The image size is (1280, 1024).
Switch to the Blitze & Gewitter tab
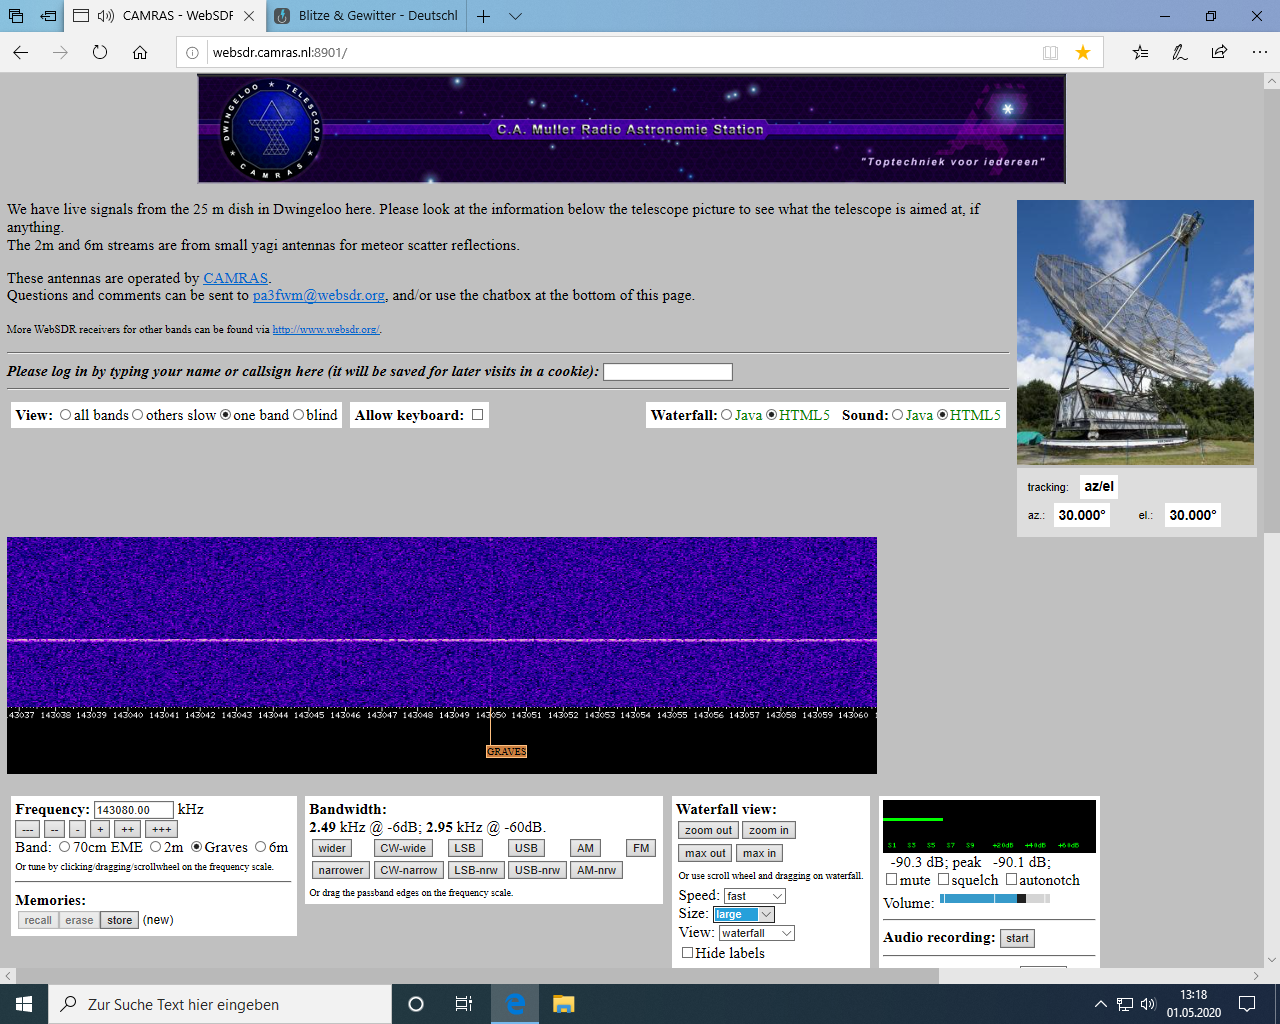pyautogui.click(x=366, y=16)
